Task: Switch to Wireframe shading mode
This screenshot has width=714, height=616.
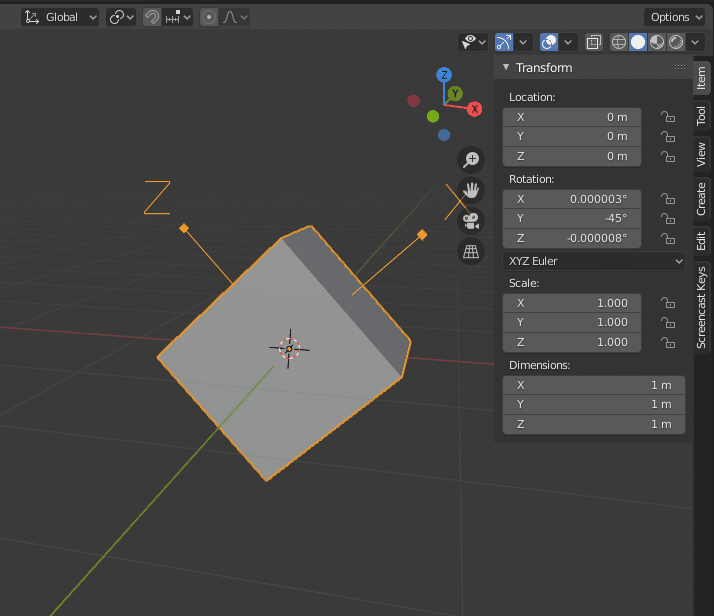Action: coord(619,42)
